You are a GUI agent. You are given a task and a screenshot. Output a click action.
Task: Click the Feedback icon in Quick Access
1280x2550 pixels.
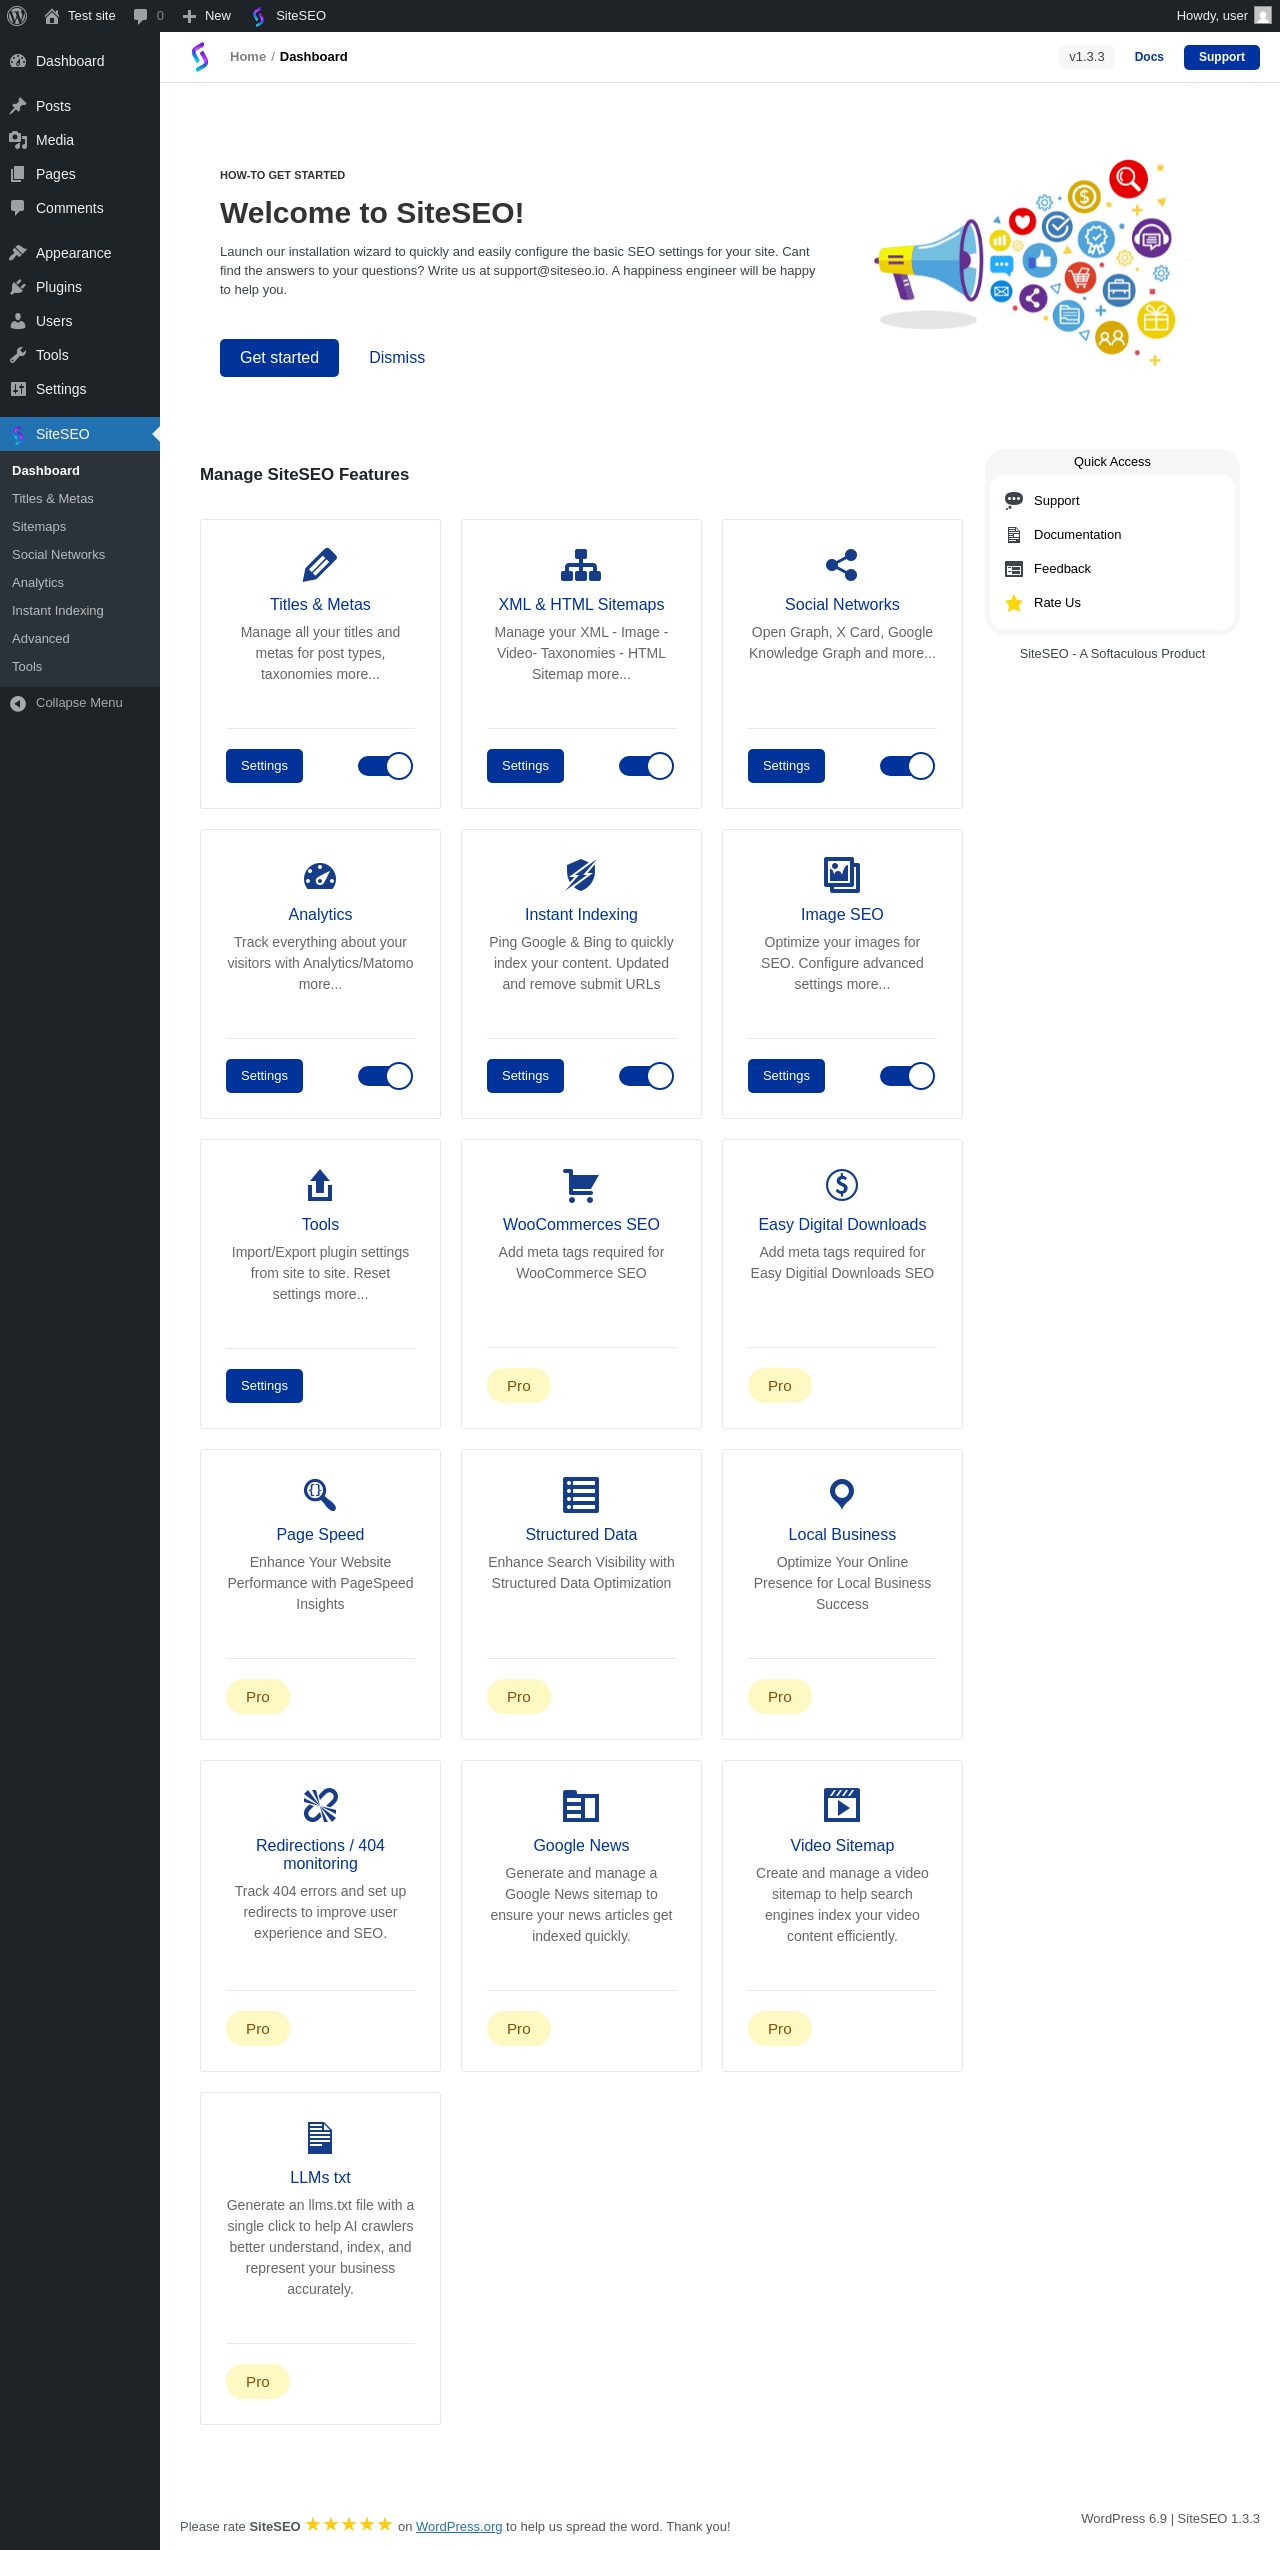[1014, 569]
